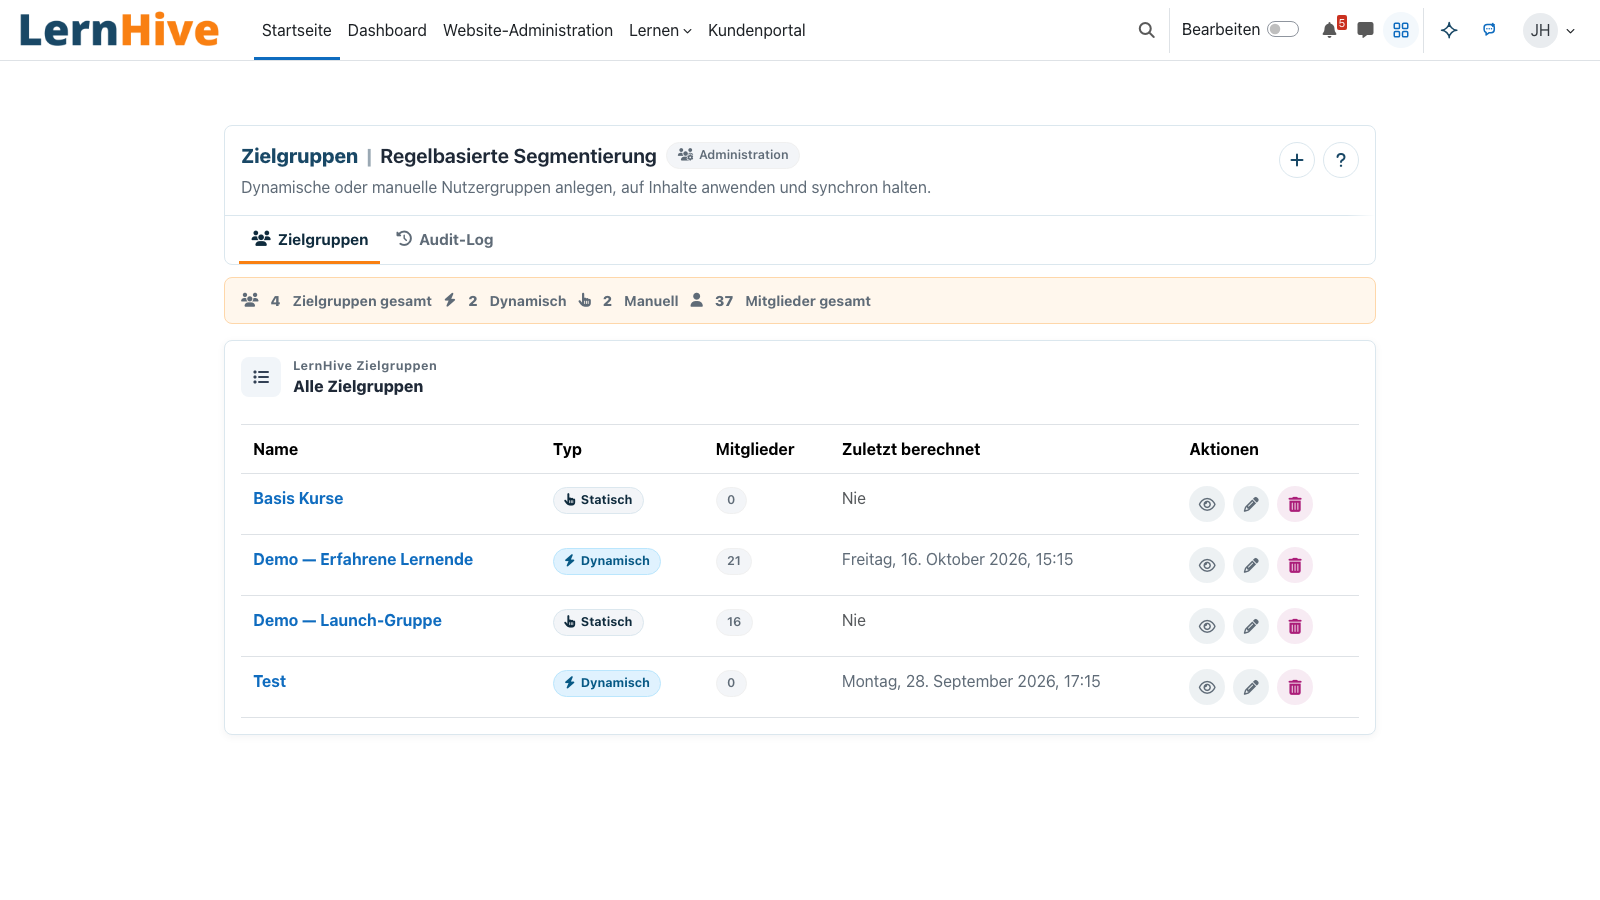Add a new Zielgruppe with plus button

[1297, 160]
